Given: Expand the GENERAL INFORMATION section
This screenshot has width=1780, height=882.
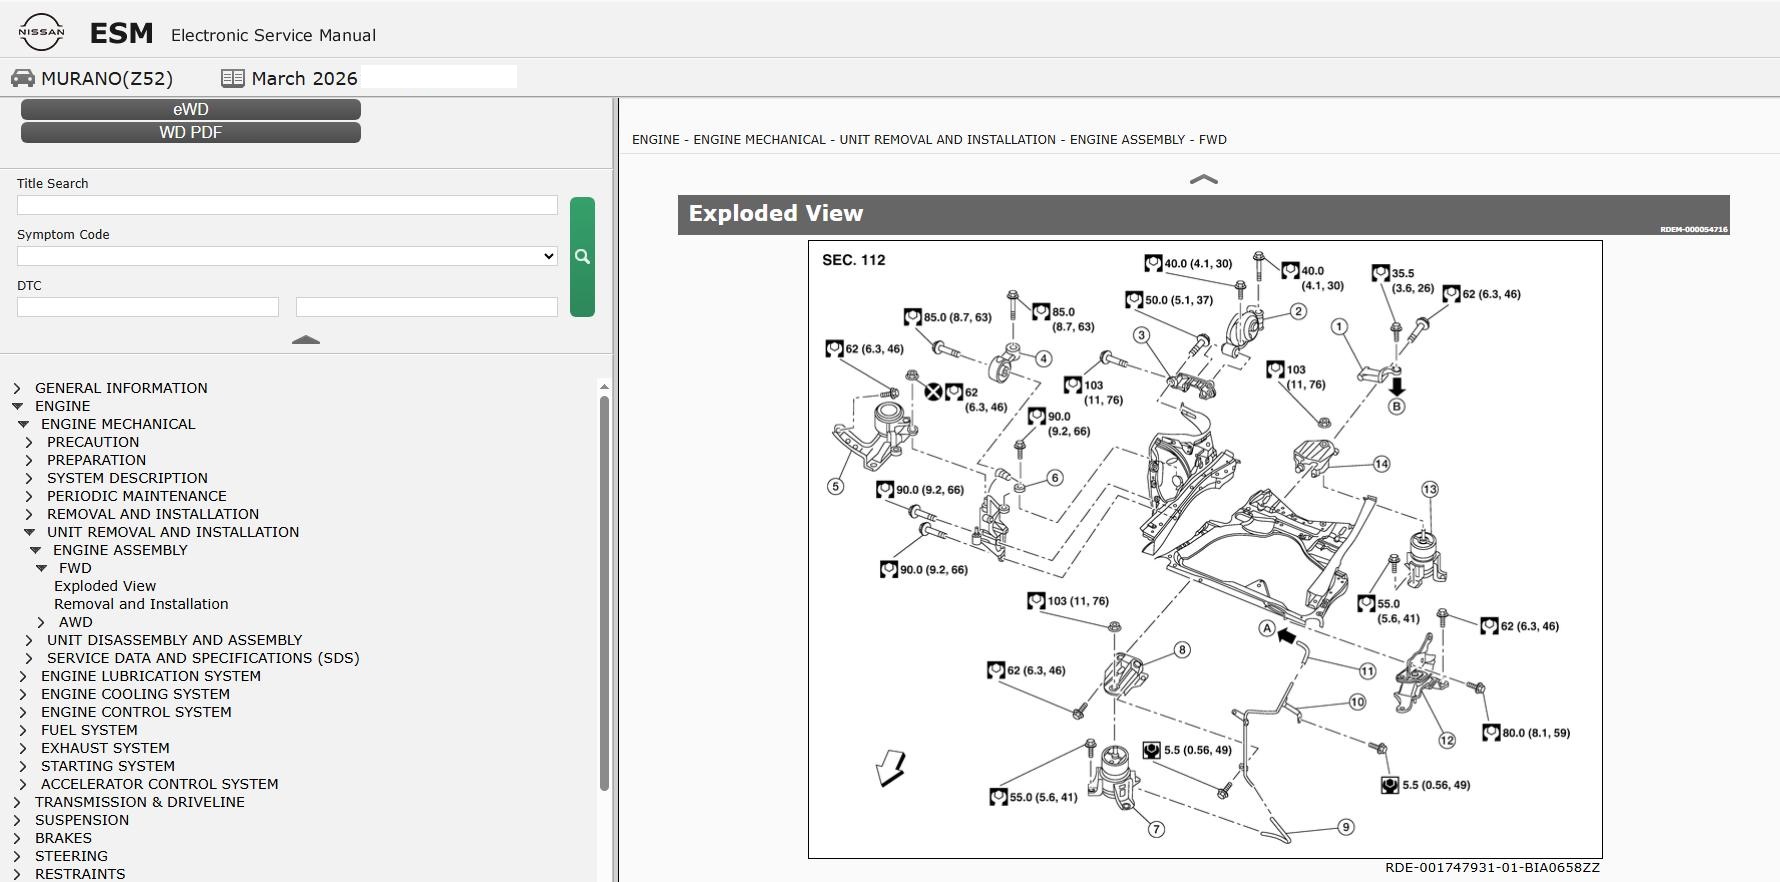Looking at the screenshot, I should (x=17, y=388).
